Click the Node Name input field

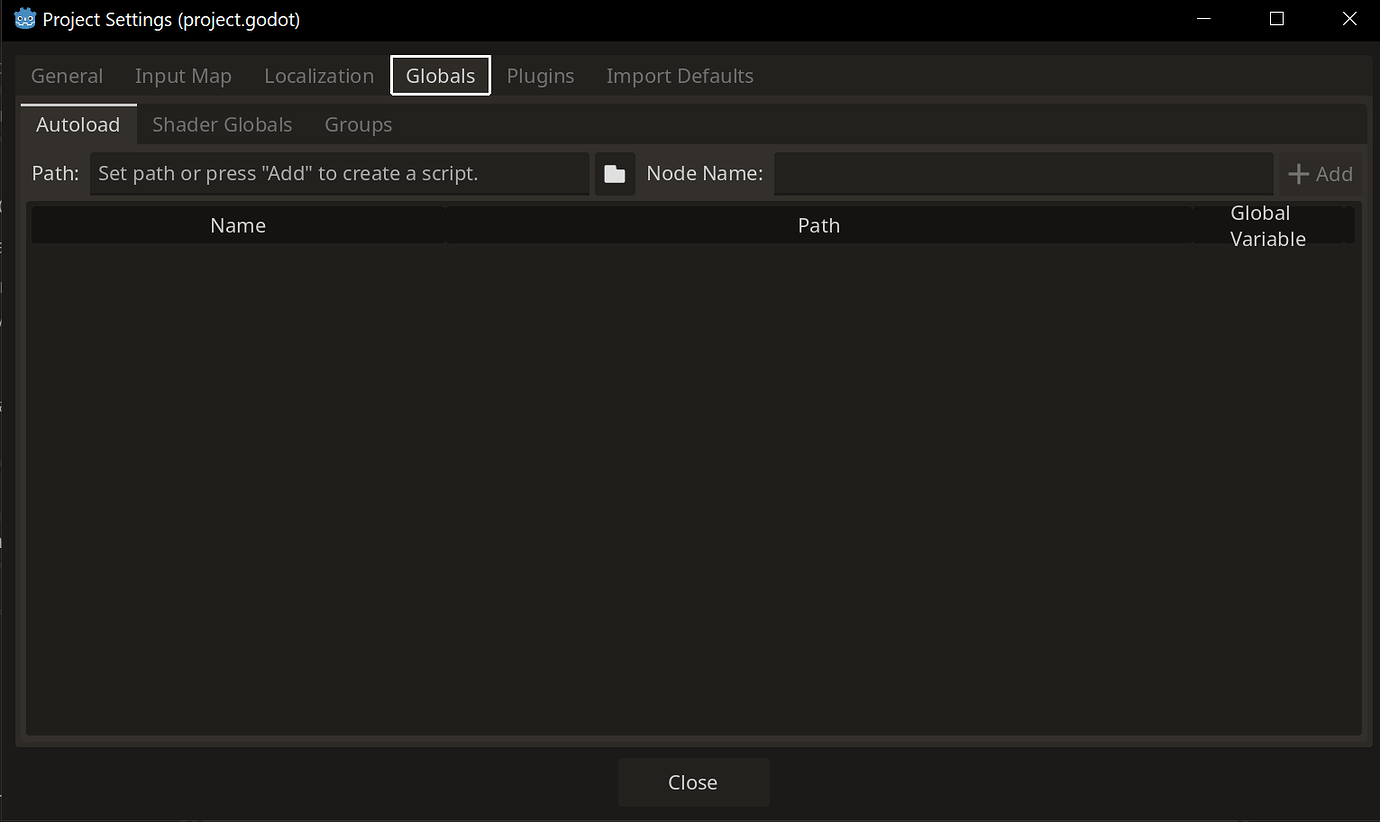pos(1024,173)
